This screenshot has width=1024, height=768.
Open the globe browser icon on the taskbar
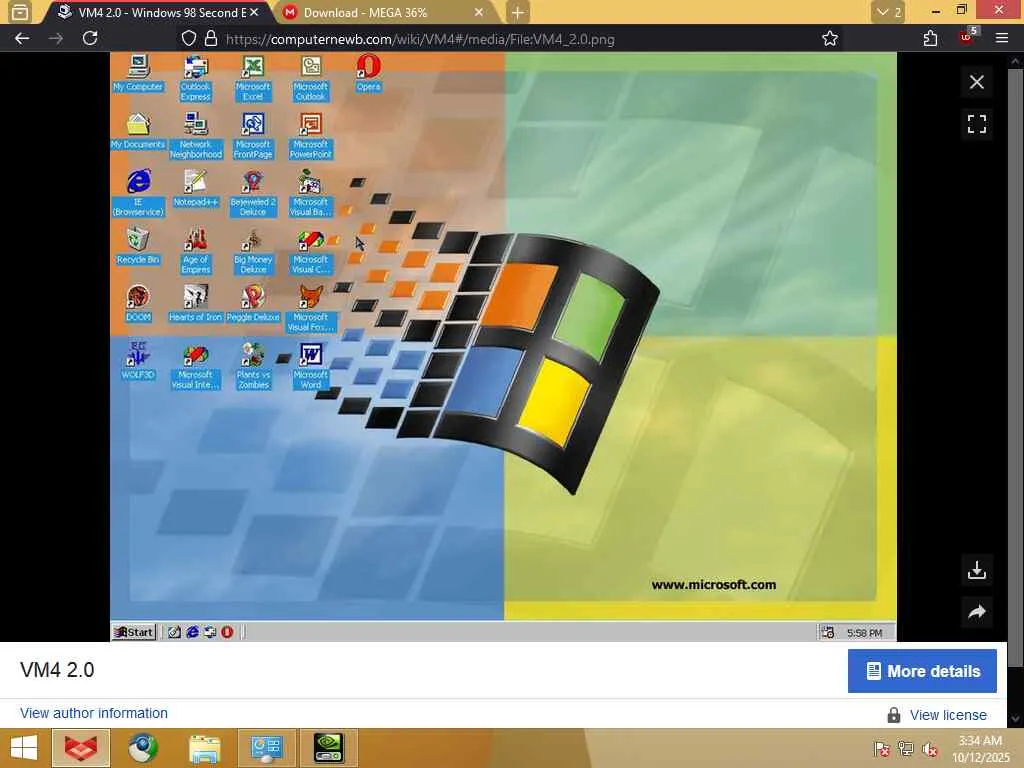click(142, 748)
